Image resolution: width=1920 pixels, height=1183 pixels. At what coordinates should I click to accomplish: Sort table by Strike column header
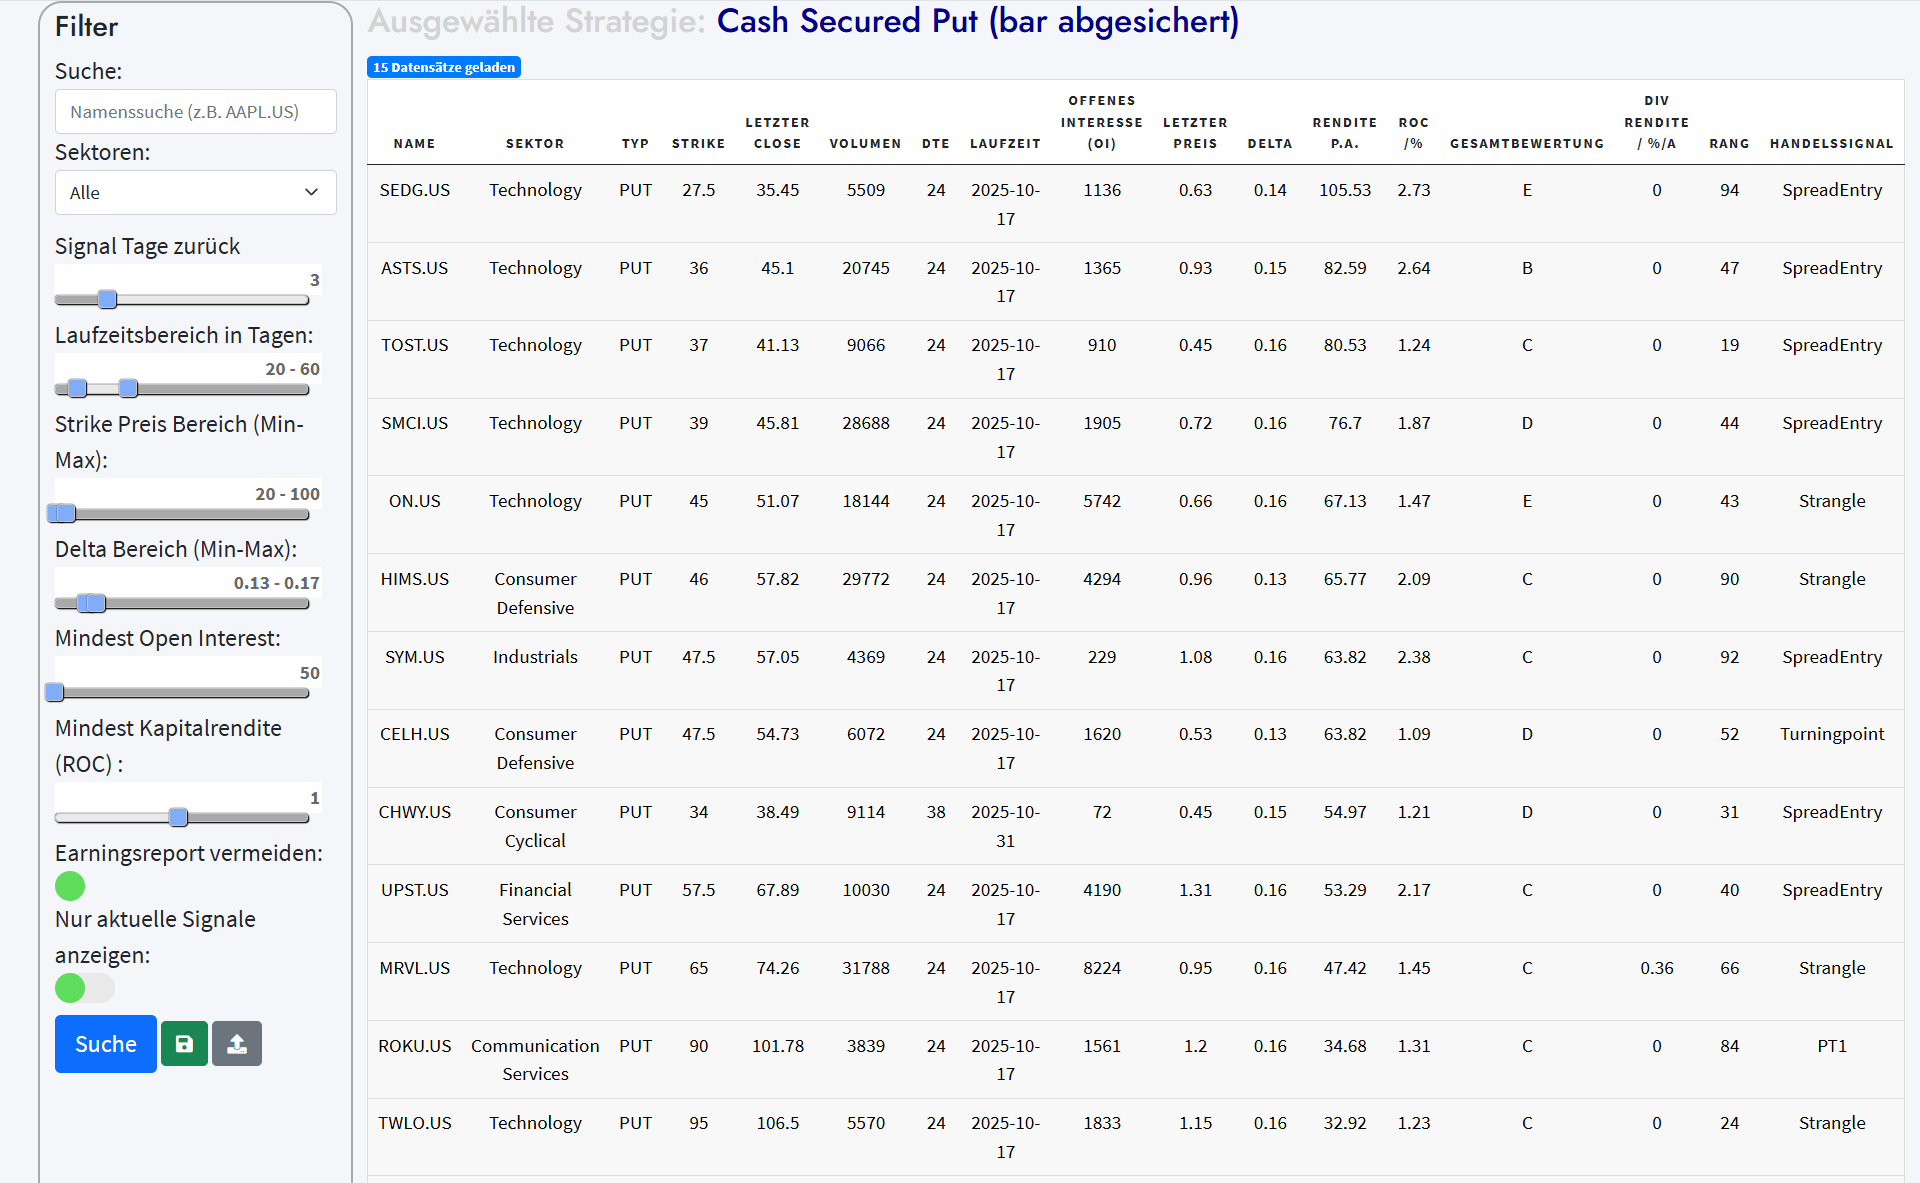pos(698,144)
